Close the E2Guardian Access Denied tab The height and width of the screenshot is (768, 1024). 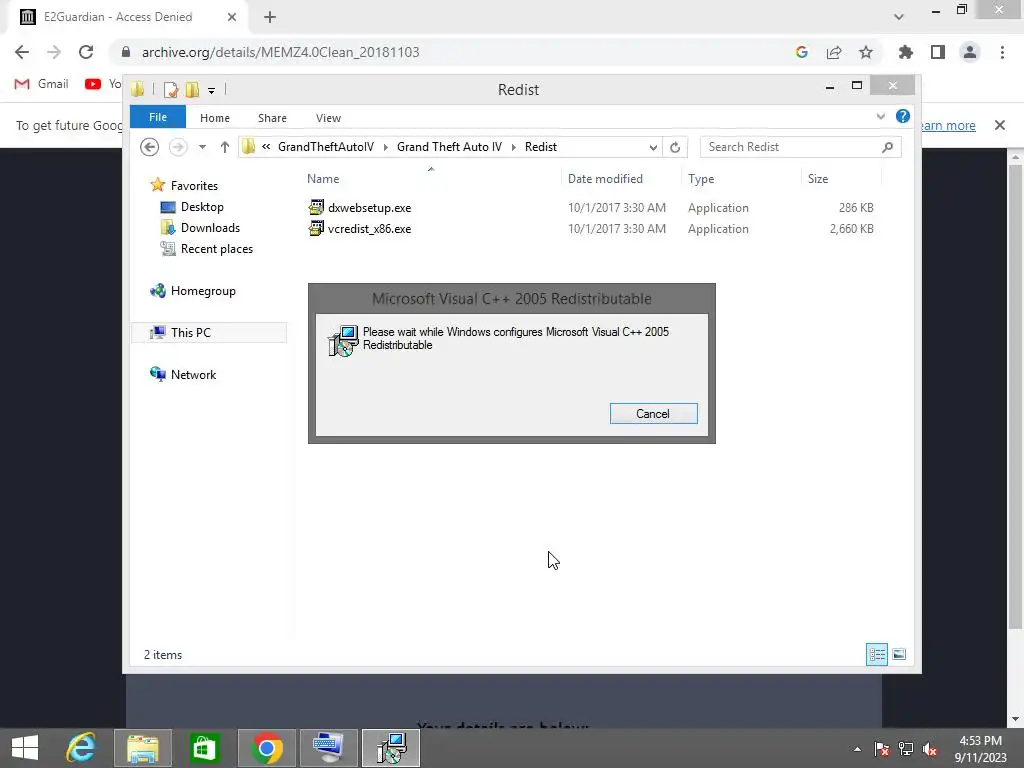pos(232,17)
